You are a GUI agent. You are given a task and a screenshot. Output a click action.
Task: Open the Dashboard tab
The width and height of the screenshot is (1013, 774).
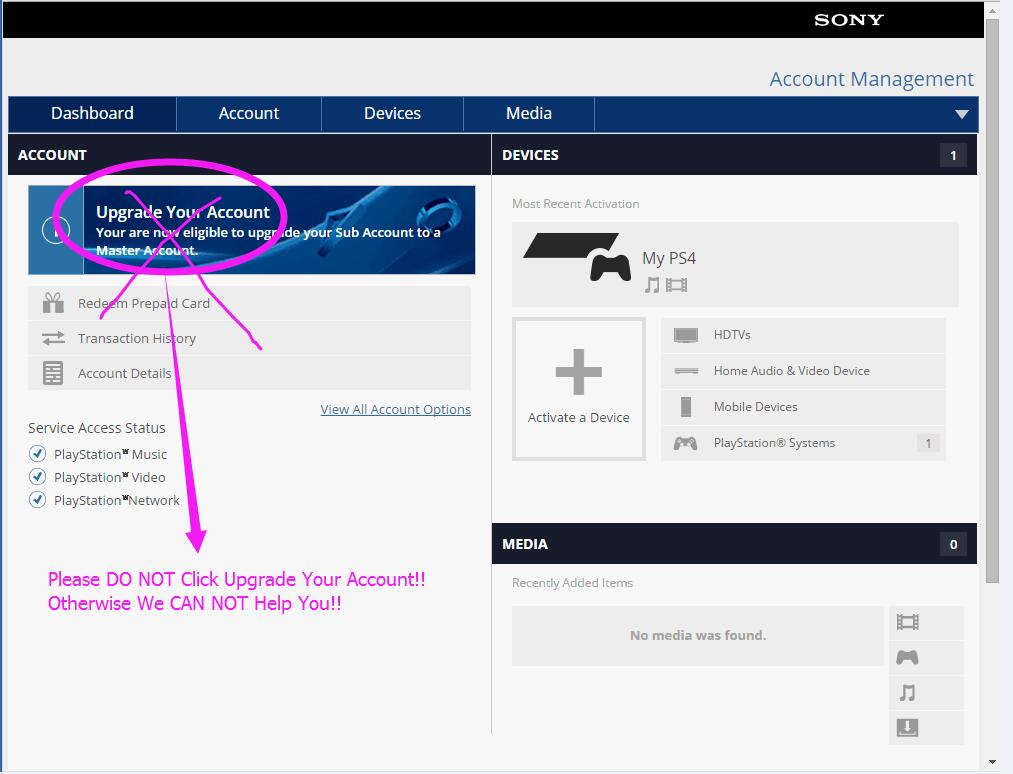click(92, 114)
